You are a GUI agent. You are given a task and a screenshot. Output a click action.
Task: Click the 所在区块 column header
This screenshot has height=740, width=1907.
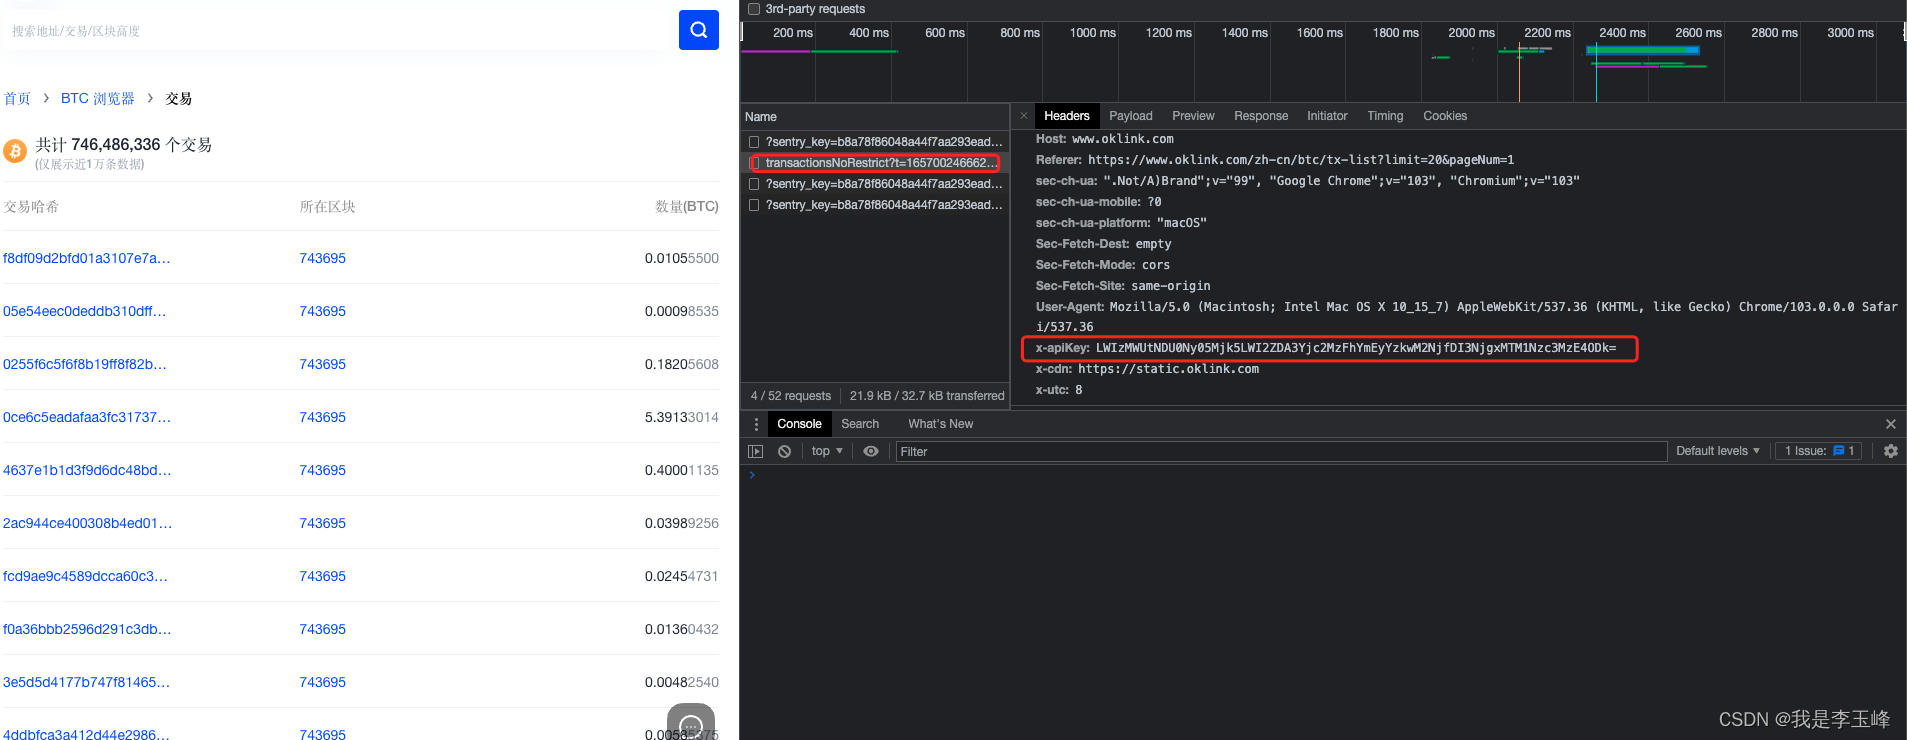(x=327, y=207)
